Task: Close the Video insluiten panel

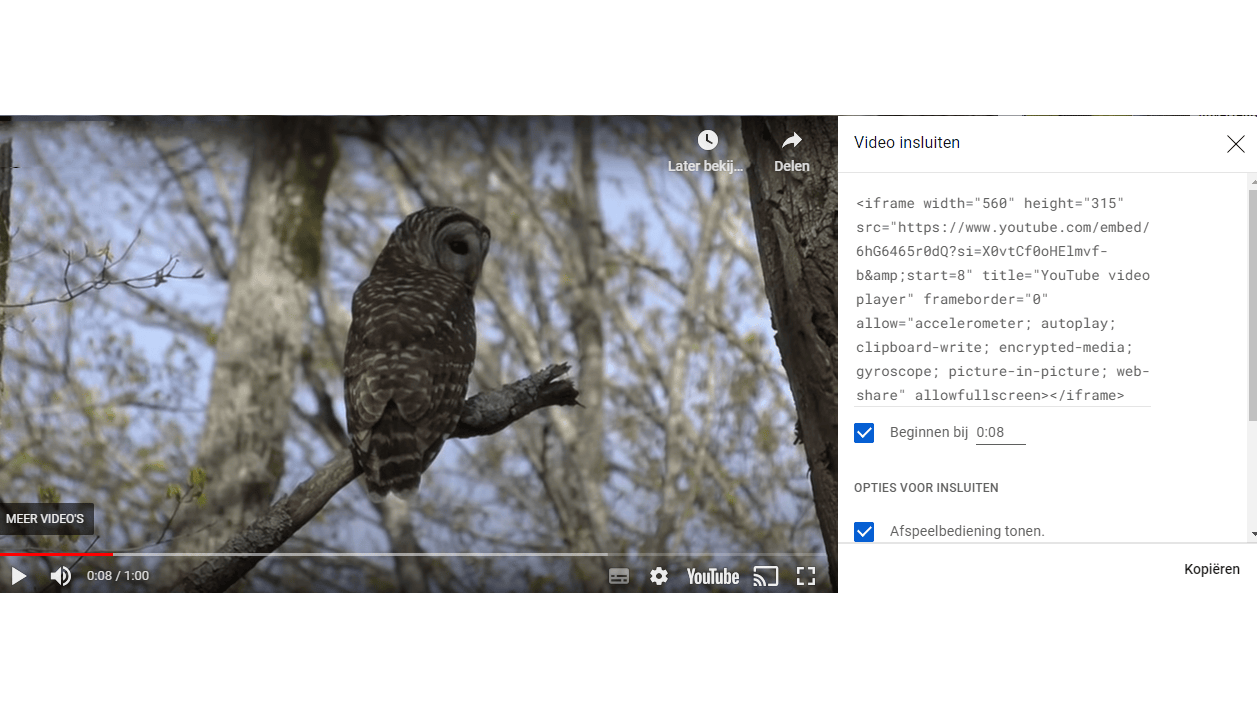Action: coord(1236,144)
